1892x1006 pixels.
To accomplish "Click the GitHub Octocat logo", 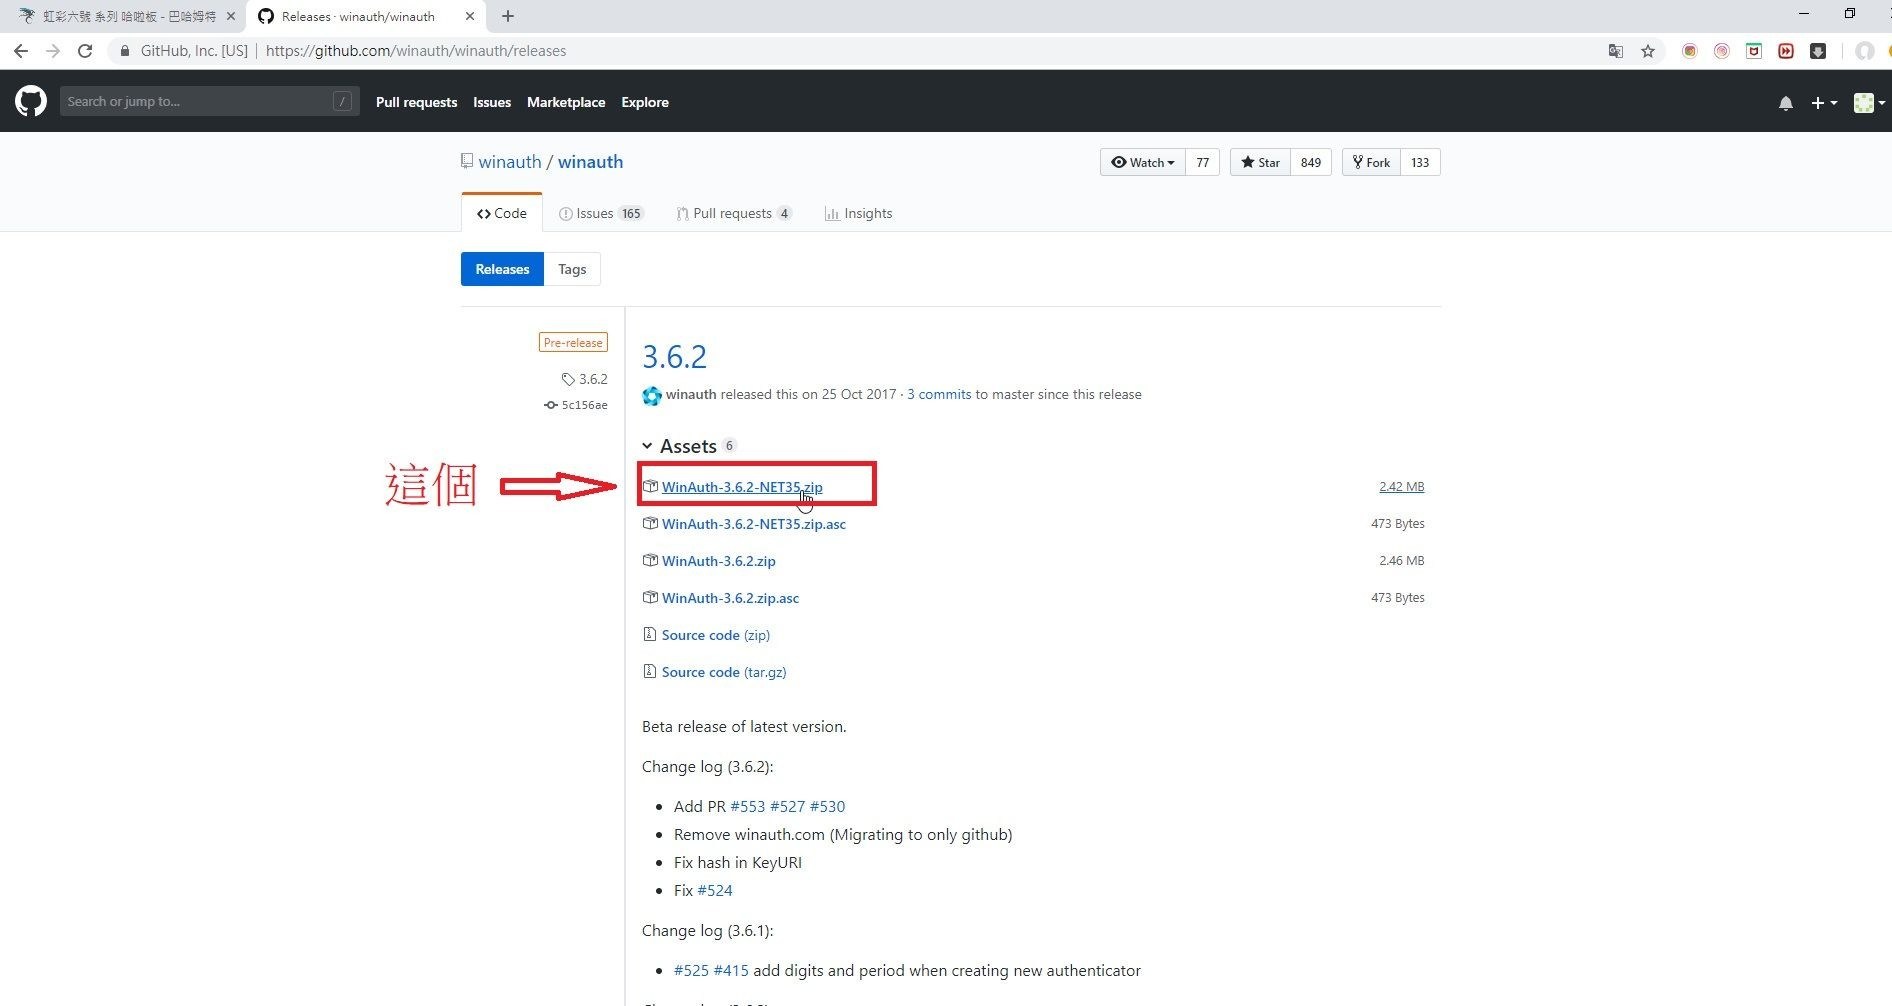I will [31, 101].
